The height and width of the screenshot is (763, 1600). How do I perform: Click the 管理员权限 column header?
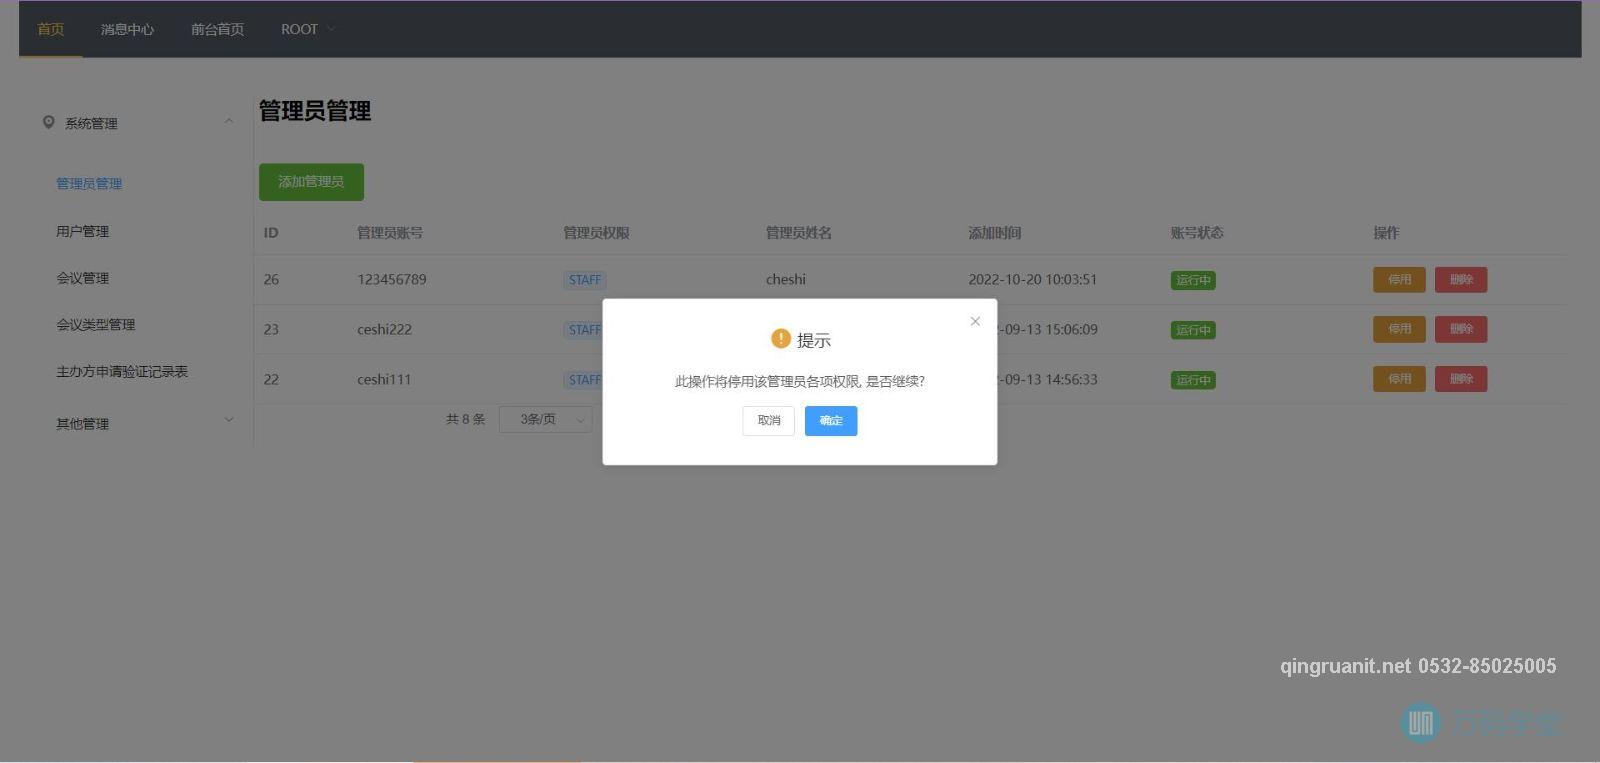pyautogui.click(x=596, y=233)
